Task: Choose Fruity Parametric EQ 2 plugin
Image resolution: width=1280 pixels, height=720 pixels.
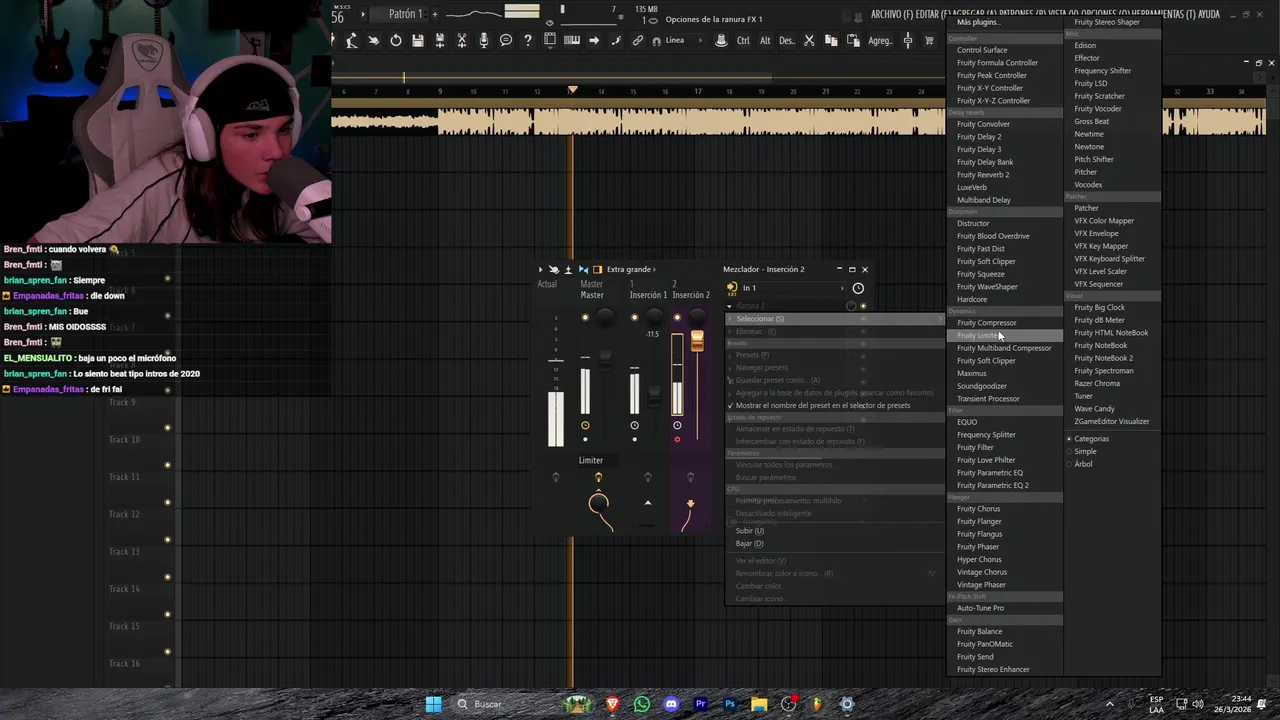Action: pos(992,485)
